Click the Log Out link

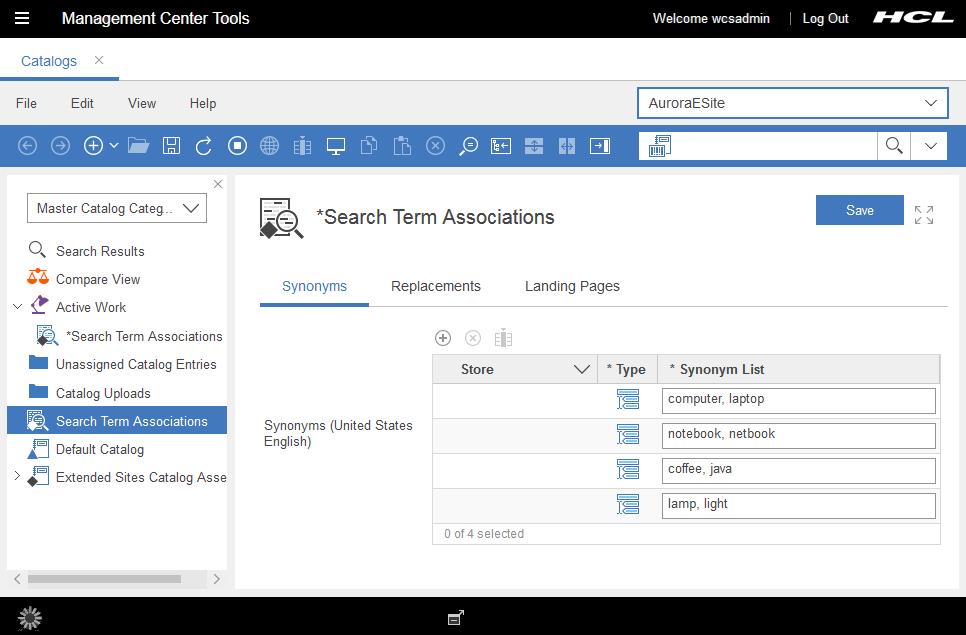click(x=825, y=18)
